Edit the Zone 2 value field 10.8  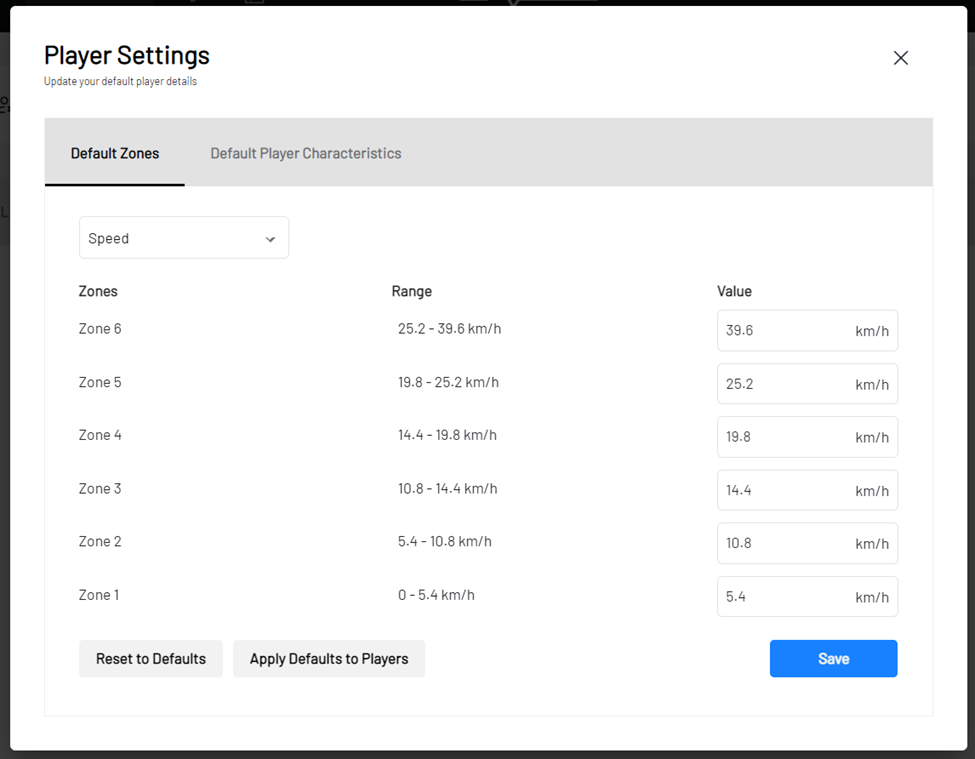point(807,543)
